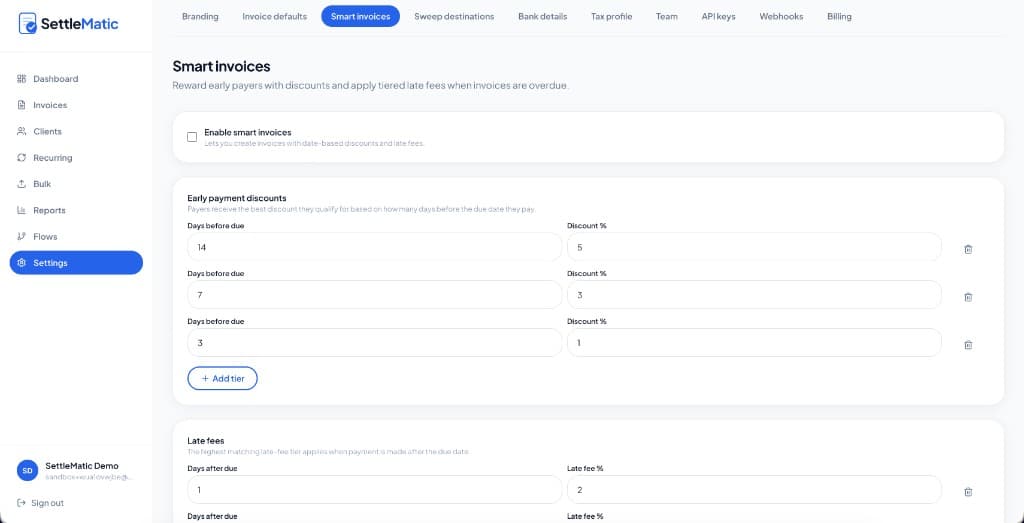
Task: Click the Smart invoices page heading
Action: coord(221,66)
